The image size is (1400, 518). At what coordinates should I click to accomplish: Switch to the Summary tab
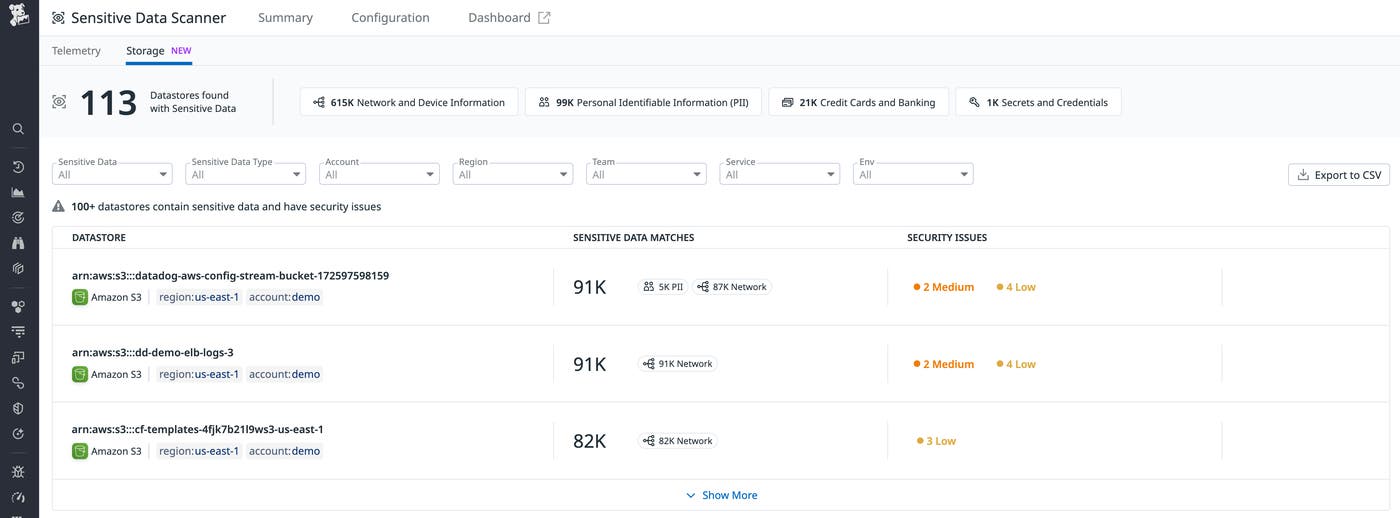point(285,18)
